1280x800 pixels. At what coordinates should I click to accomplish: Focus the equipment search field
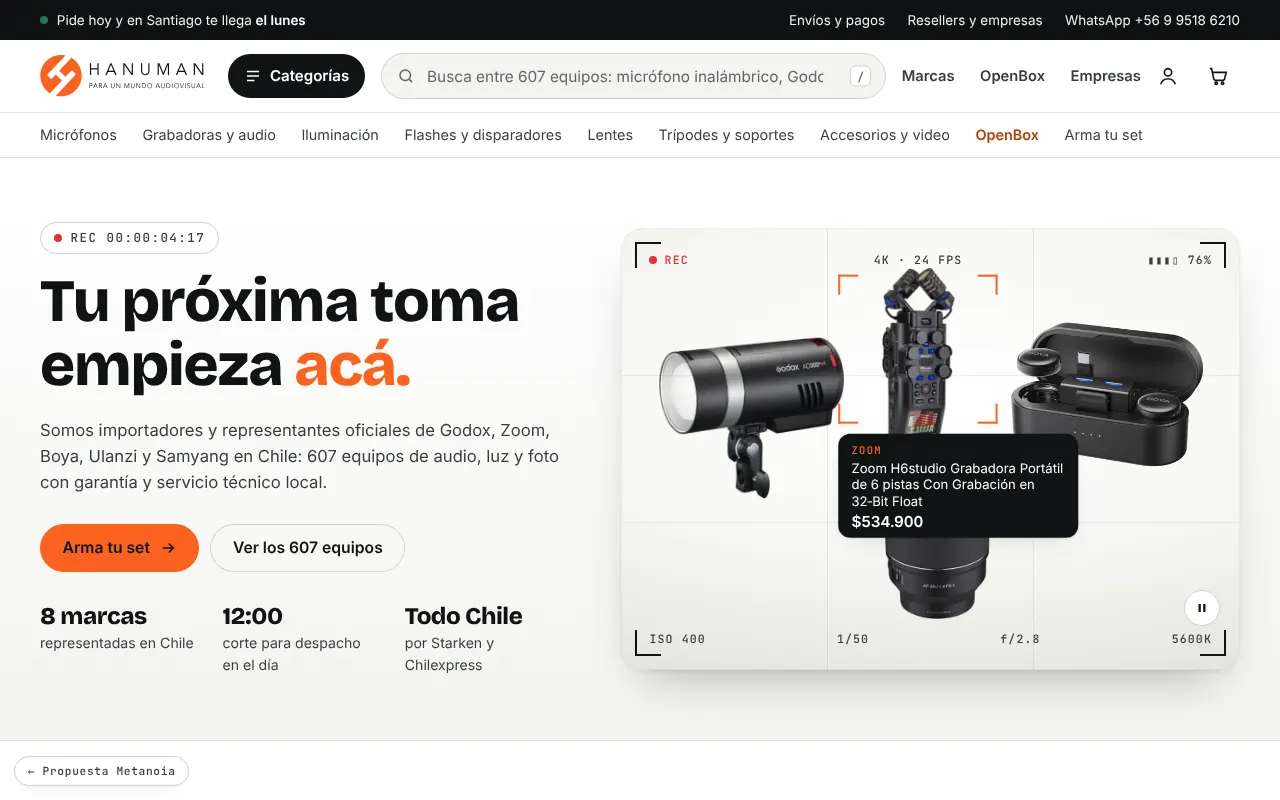pyautogui.click(x=633, y=76)
